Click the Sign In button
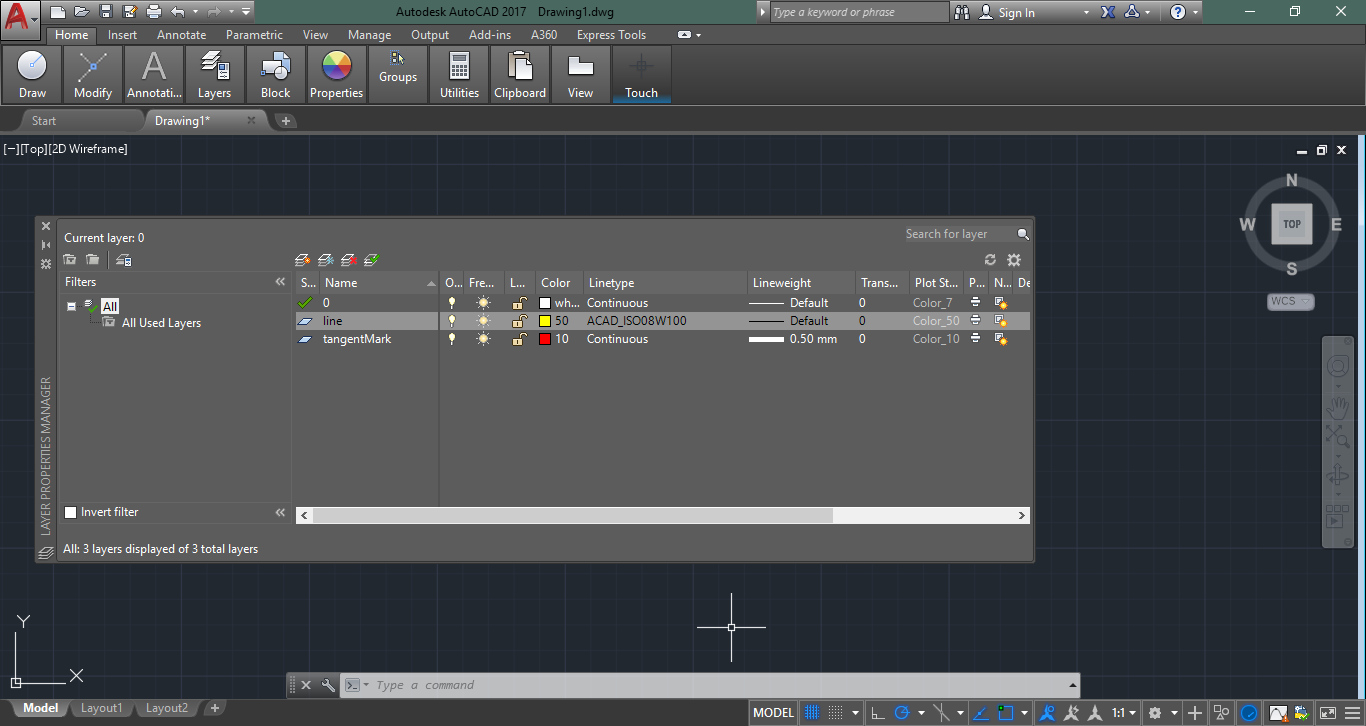Image resolution: width=1366 pixels, height=726 pixels. (1016, 13)
